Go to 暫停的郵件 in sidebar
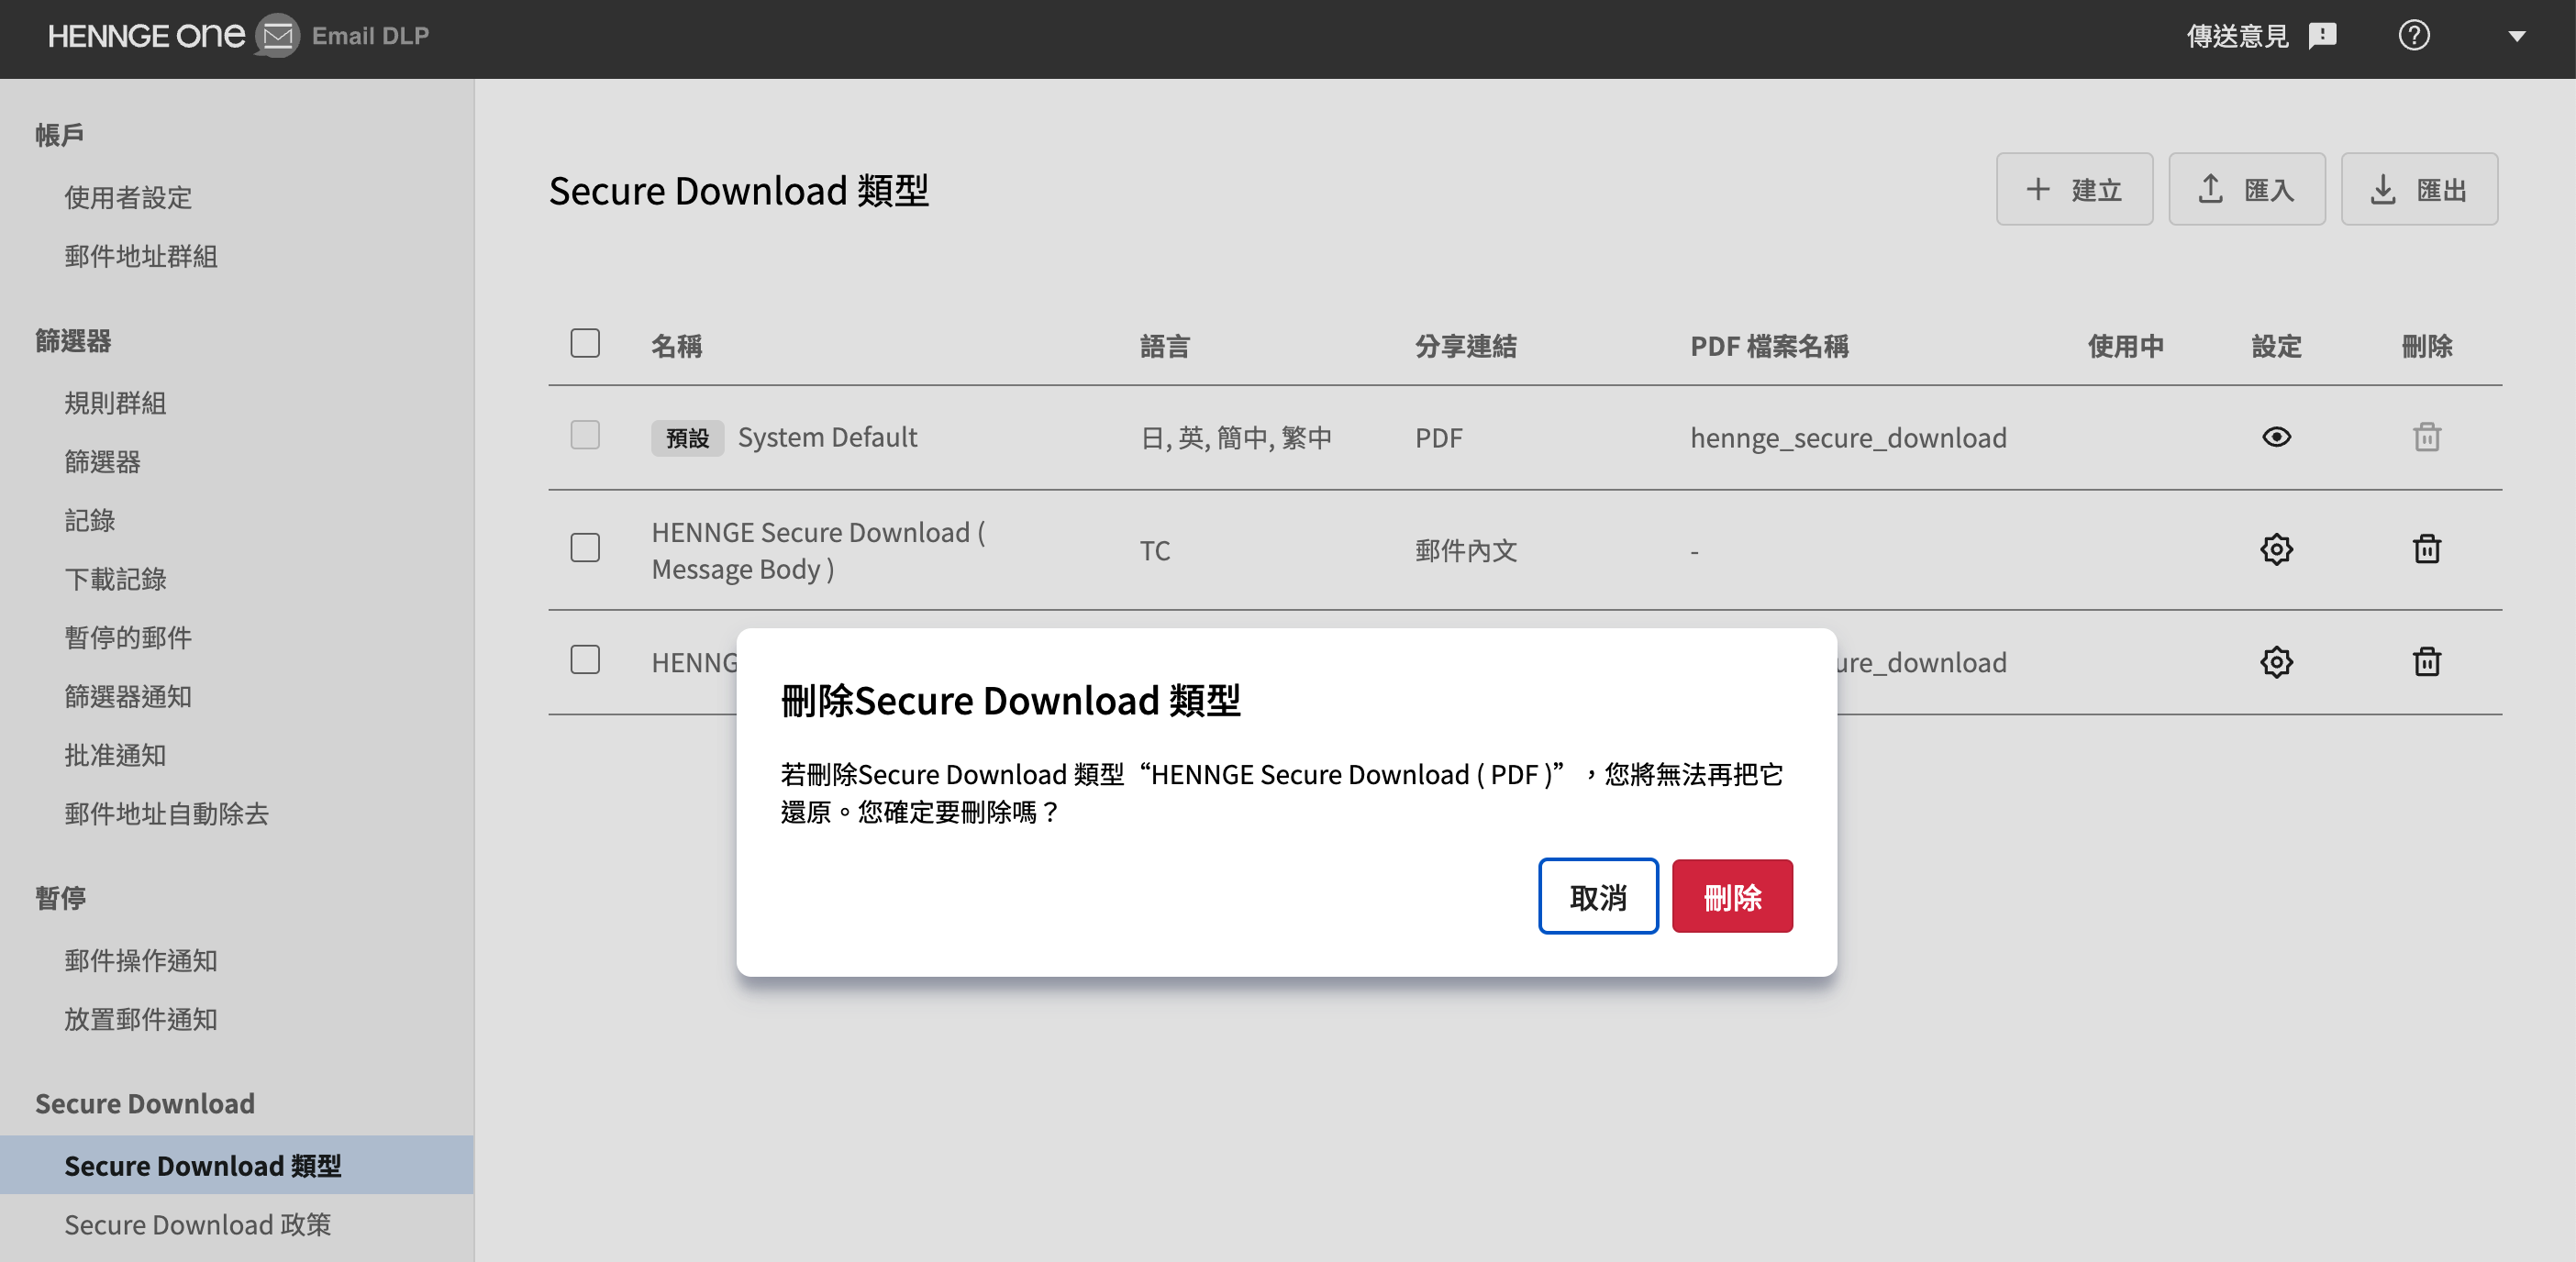Screen dimensions: 2576x1262 coord(128,638)
